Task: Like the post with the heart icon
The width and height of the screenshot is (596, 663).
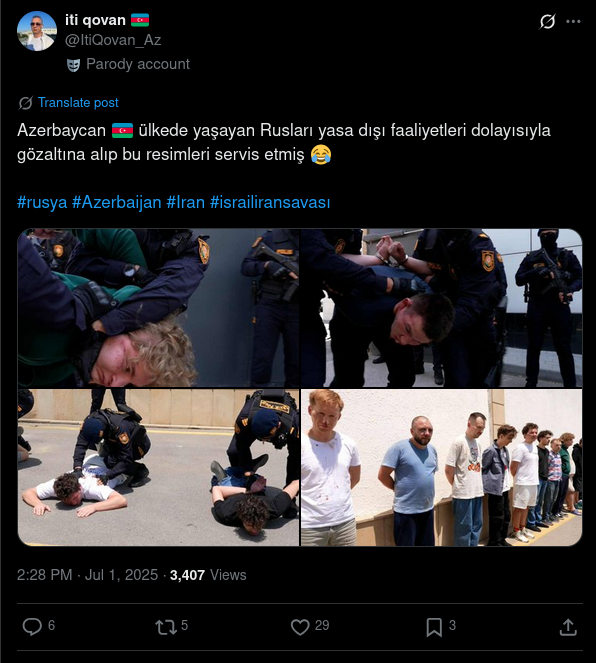Action: pos(300,627)
